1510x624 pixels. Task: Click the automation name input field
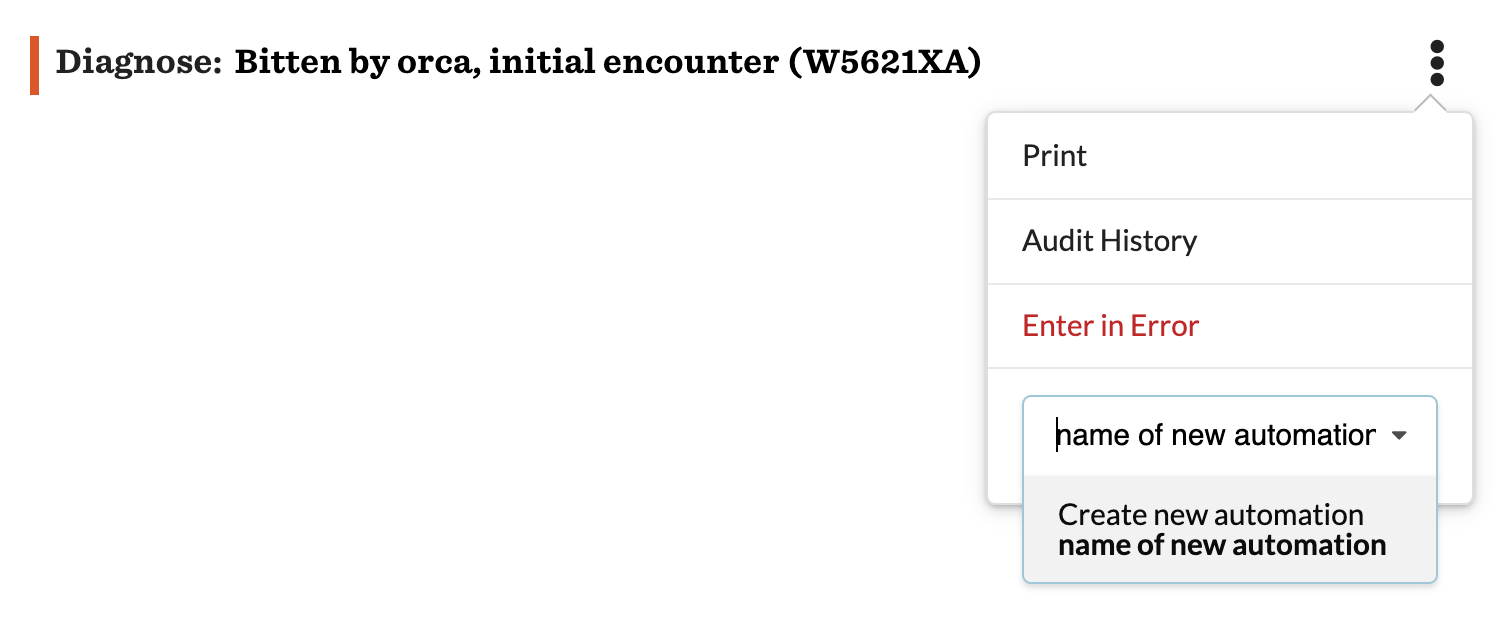[x=1215, y=436]
